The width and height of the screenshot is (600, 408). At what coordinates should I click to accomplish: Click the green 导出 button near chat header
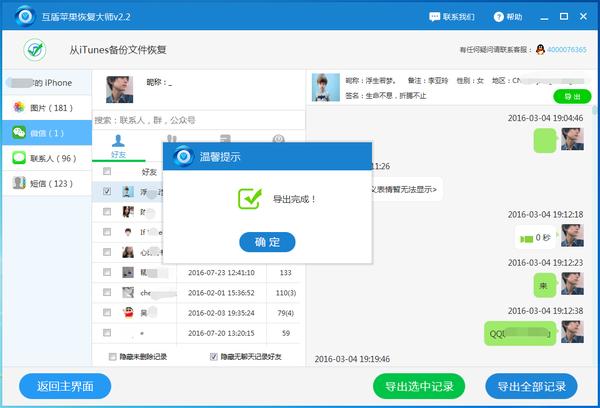coord(572,96)
